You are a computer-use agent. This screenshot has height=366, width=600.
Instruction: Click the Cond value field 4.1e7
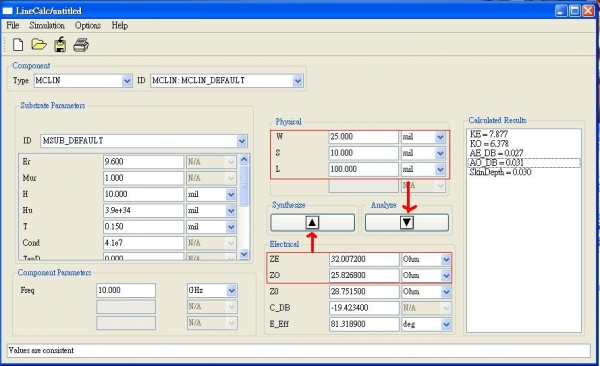coord(143,243)
